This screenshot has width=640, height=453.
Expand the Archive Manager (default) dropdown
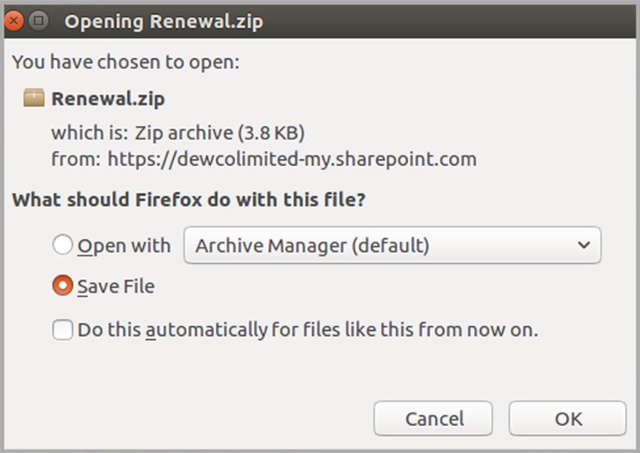[392, 245]
